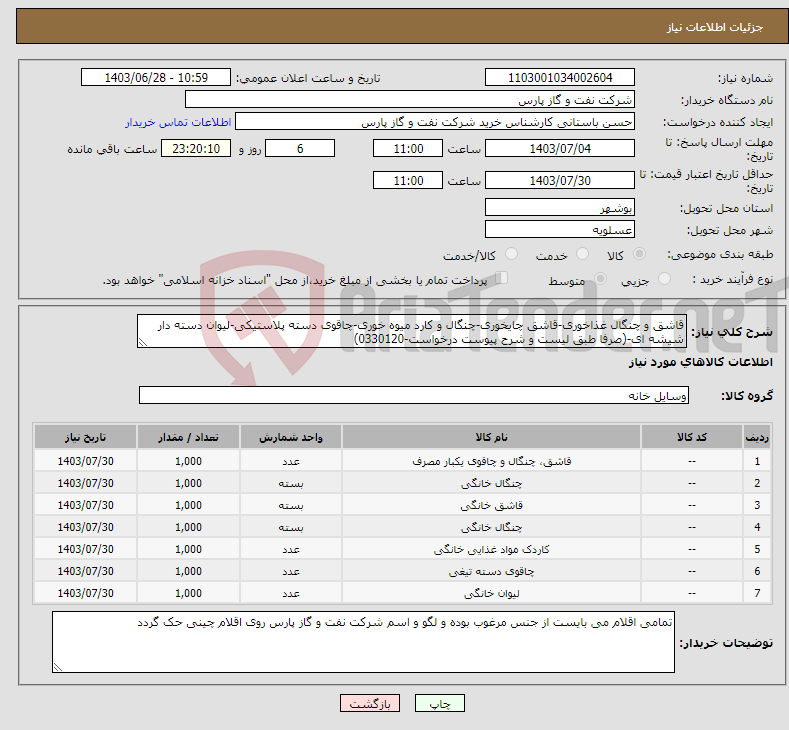Click the unit cell بسته in row 3

[291, 505]
